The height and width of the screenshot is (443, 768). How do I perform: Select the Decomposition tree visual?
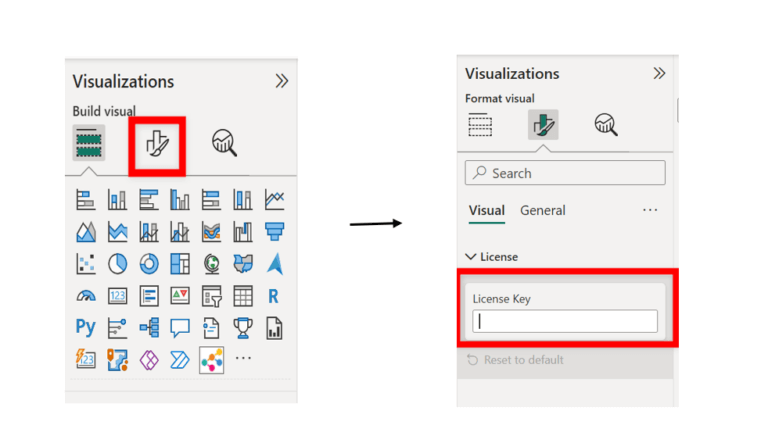[x=148, y=328]
